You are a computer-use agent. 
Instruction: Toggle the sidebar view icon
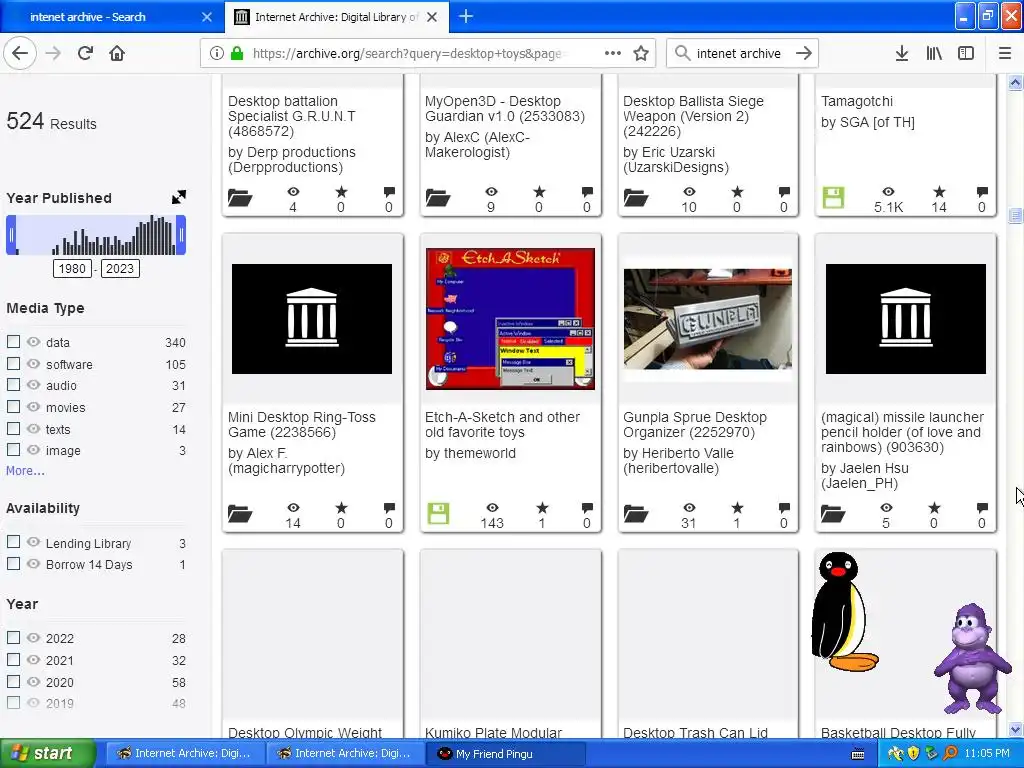click(x=966, y=54)
